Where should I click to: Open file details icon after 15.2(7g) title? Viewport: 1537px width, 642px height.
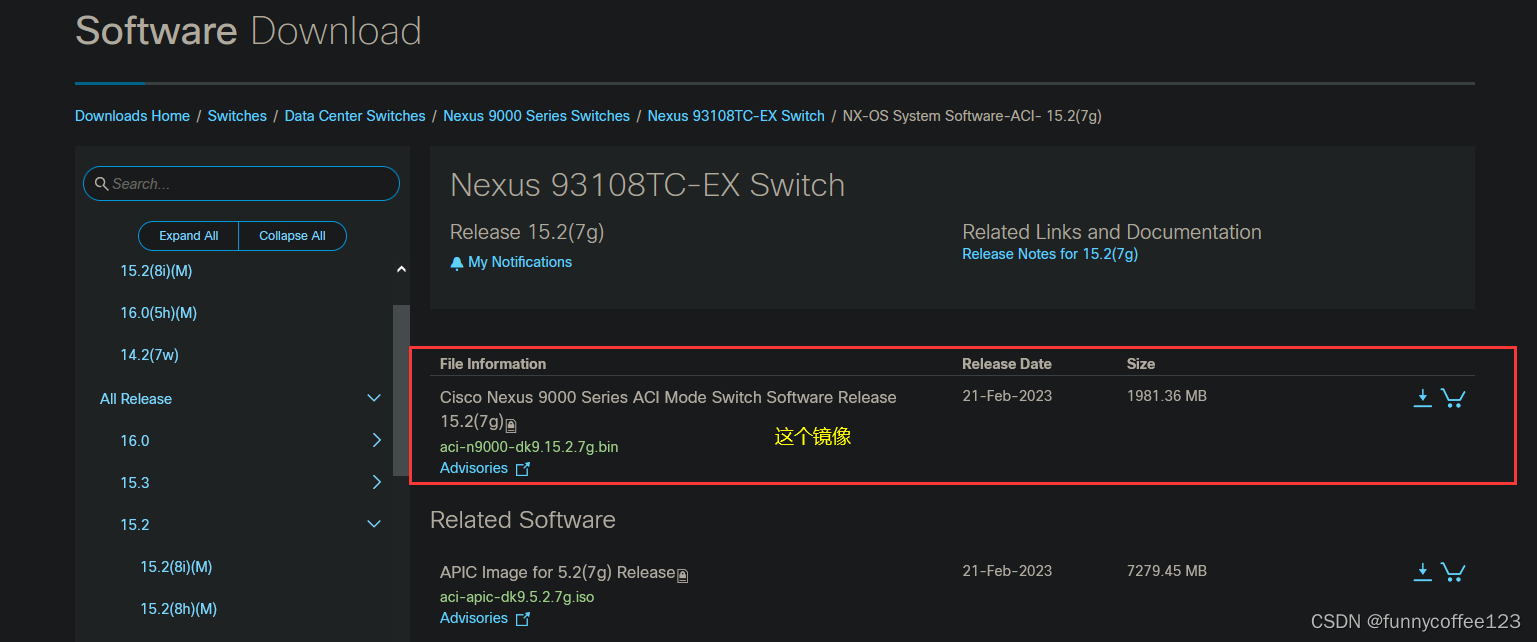click(511, 425)
